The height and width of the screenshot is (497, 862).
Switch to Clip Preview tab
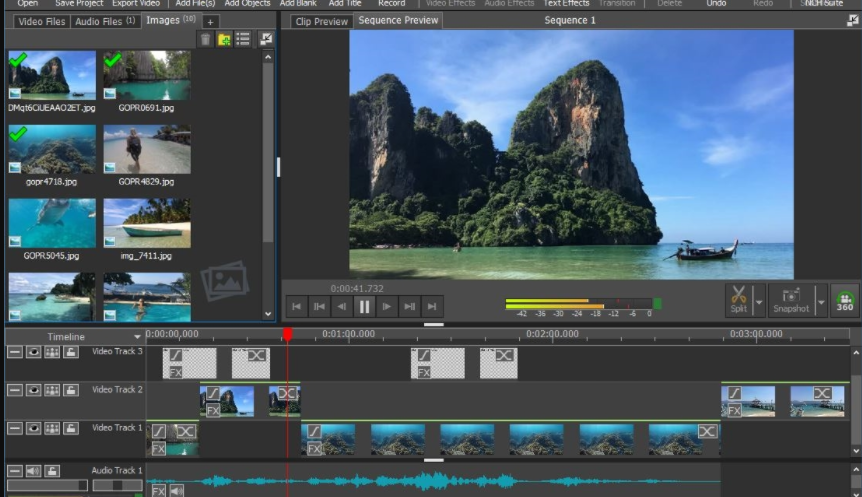point(322,21)
